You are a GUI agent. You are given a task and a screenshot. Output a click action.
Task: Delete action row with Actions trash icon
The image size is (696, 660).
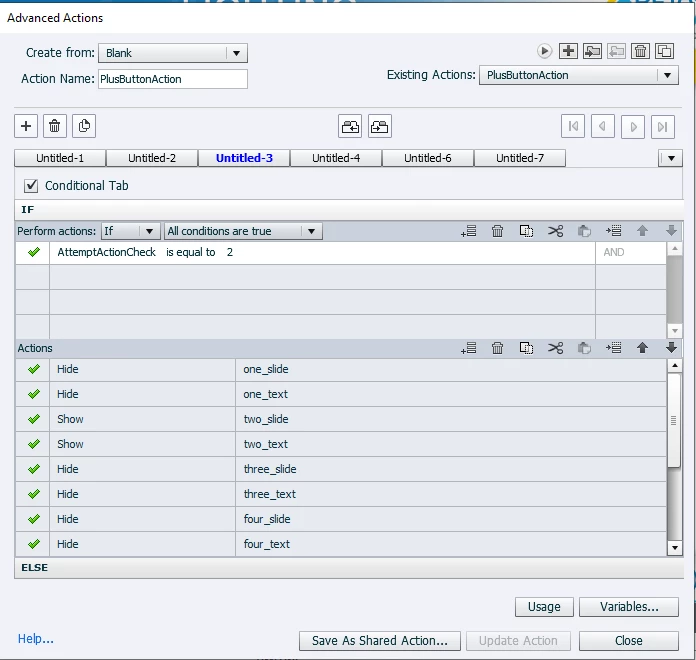point(498,348)
